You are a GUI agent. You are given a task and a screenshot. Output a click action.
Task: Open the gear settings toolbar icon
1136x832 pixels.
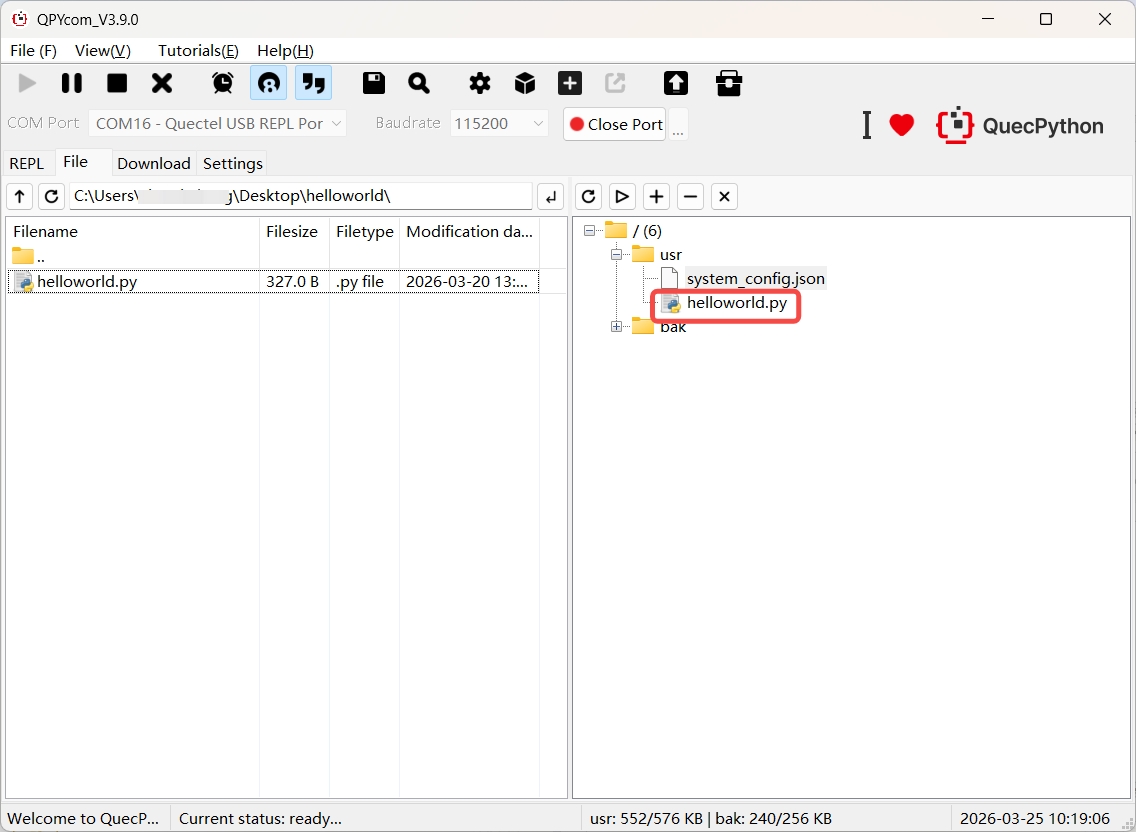point(480,83)
